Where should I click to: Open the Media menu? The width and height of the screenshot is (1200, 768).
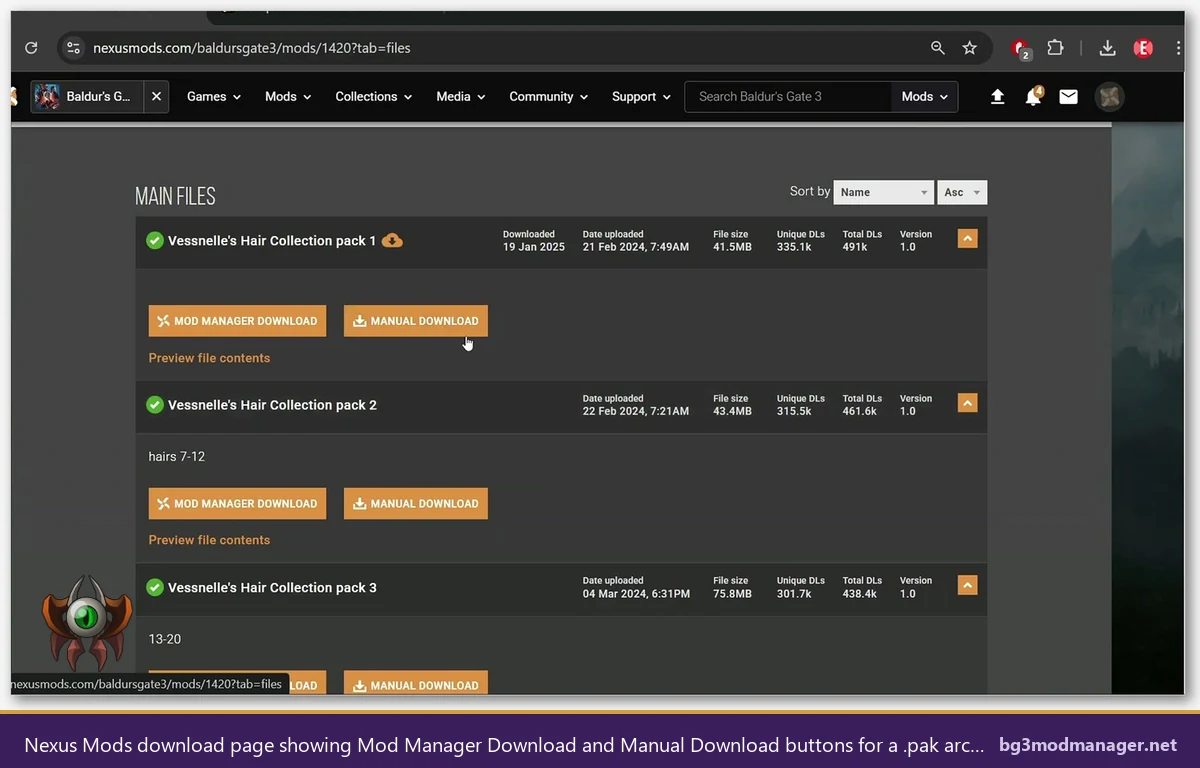pos(461,97)
